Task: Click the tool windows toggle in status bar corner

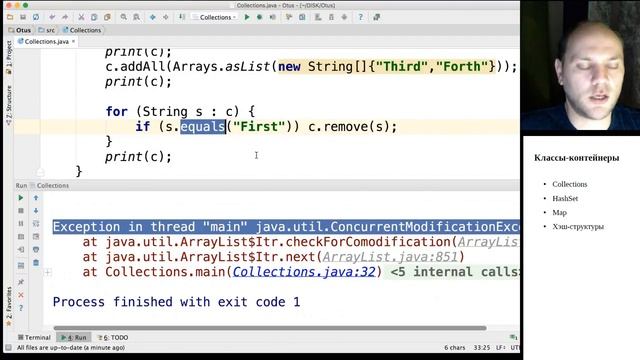Action: click(8, 348)
